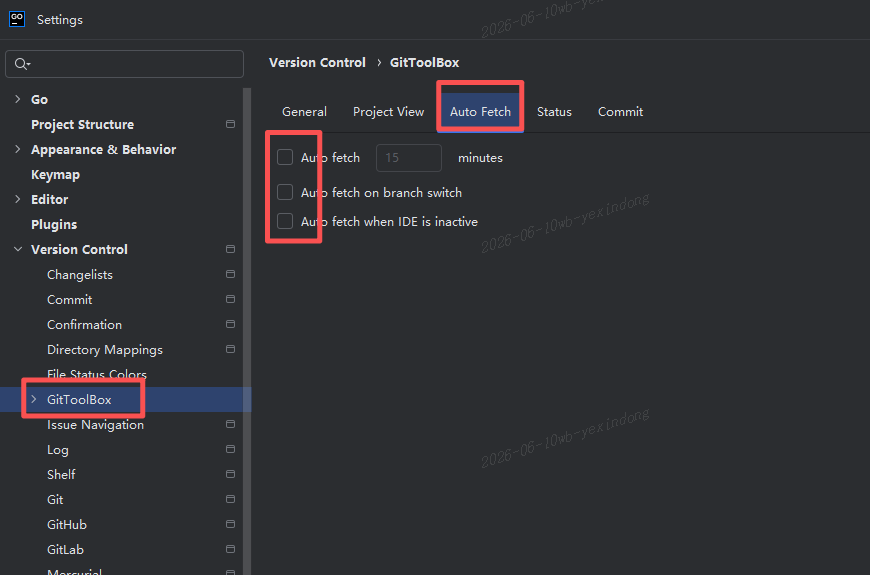Click Version Control in the breadcrumb
This screenshot has width=870, height=575.
coord(317,63)
